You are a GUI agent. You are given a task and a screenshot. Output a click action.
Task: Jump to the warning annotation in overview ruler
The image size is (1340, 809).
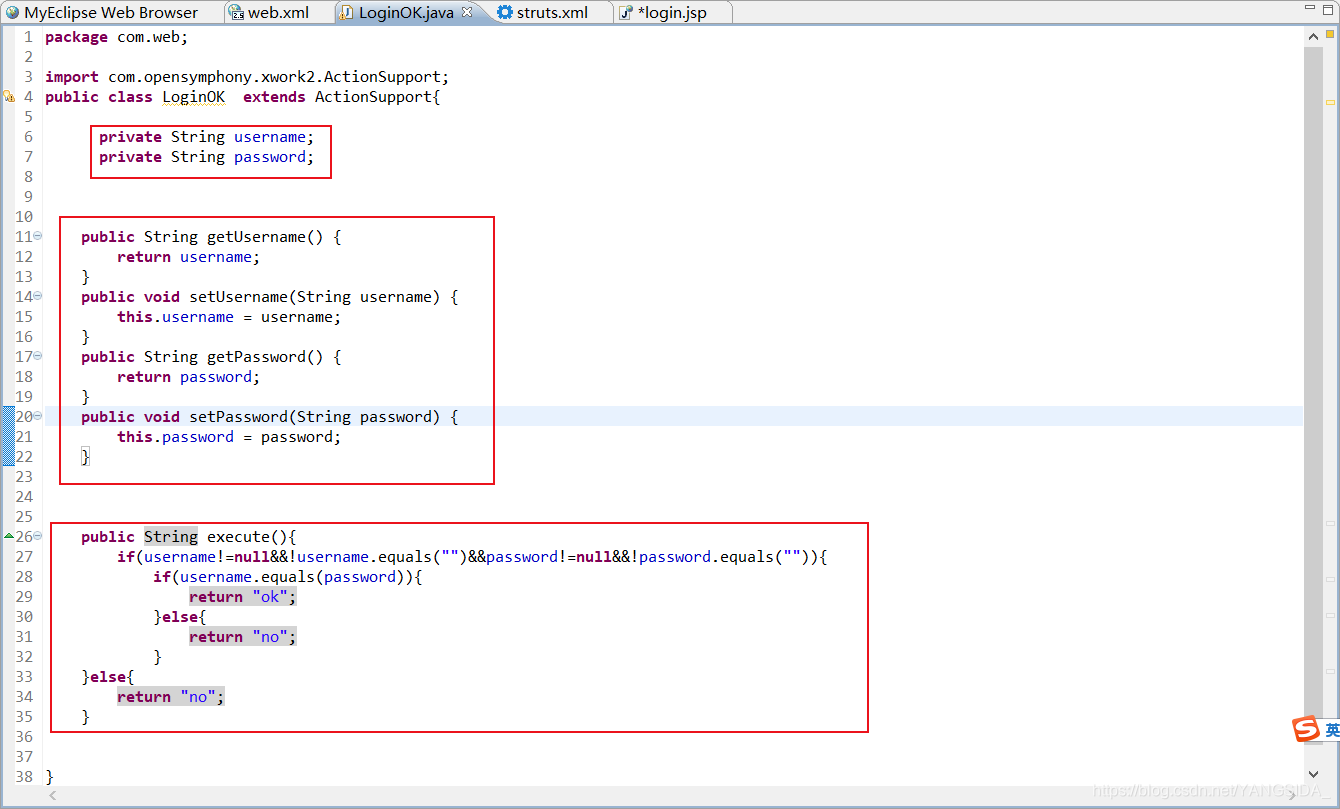click(x=1330, y=102)
